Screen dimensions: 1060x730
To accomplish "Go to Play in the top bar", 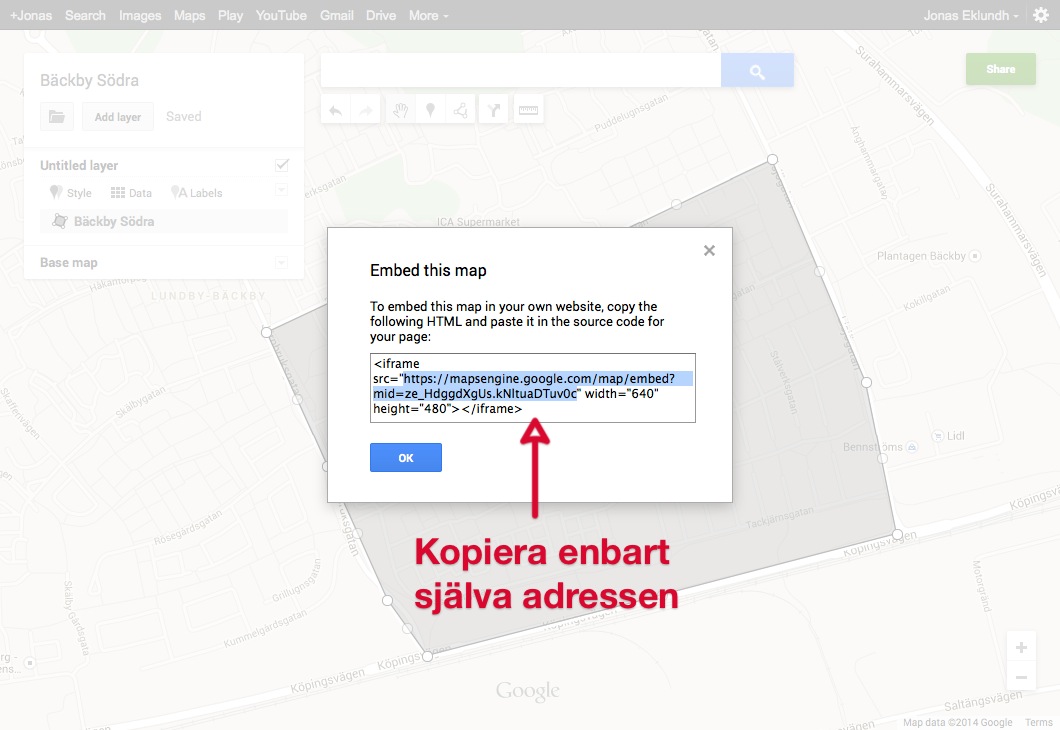I will click(231, 16).
